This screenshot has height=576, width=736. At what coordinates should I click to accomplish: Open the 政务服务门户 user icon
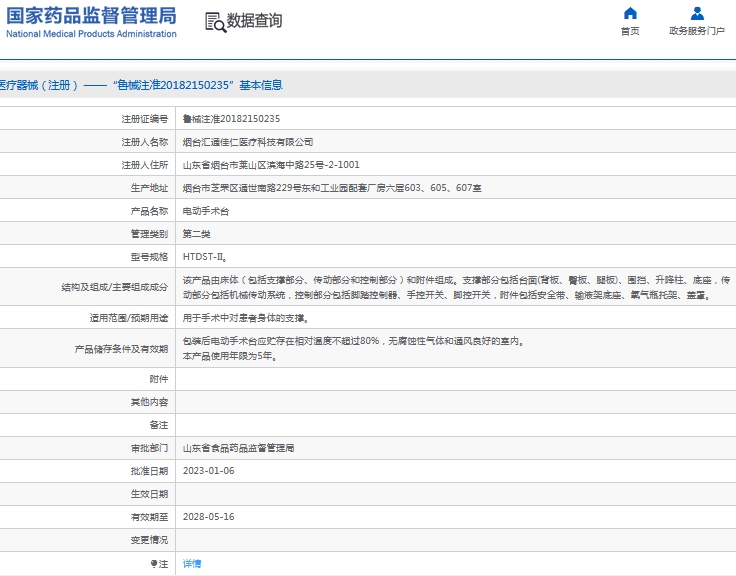click(x=697, y=13)
